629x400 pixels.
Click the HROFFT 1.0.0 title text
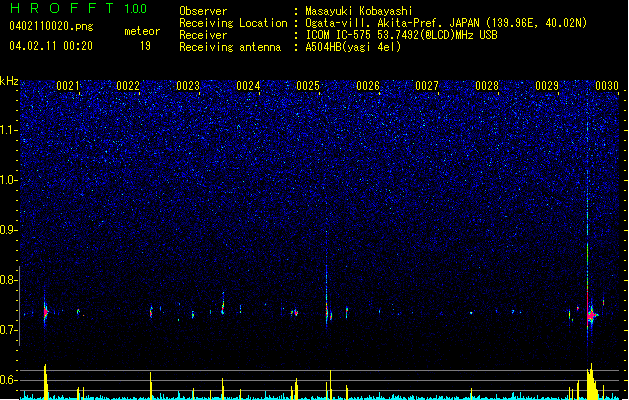79,8
